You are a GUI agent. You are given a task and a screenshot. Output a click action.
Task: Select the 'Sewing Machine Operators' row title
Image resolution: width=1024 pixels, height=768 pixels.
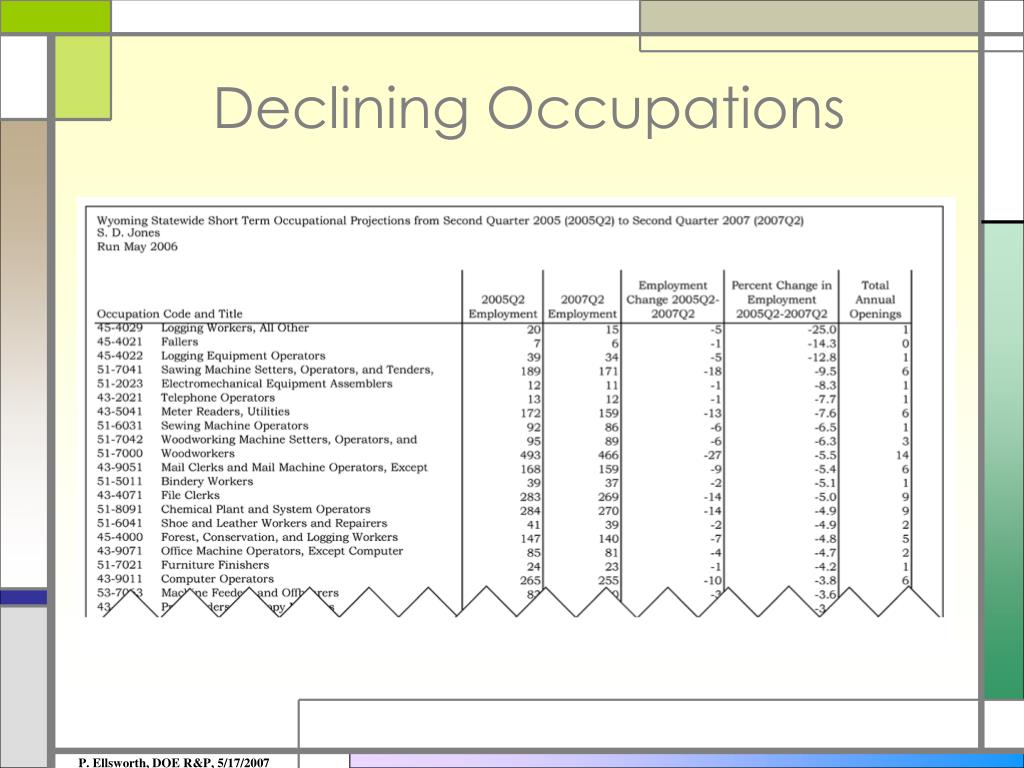pyautogui.click(x=234, y=426)
